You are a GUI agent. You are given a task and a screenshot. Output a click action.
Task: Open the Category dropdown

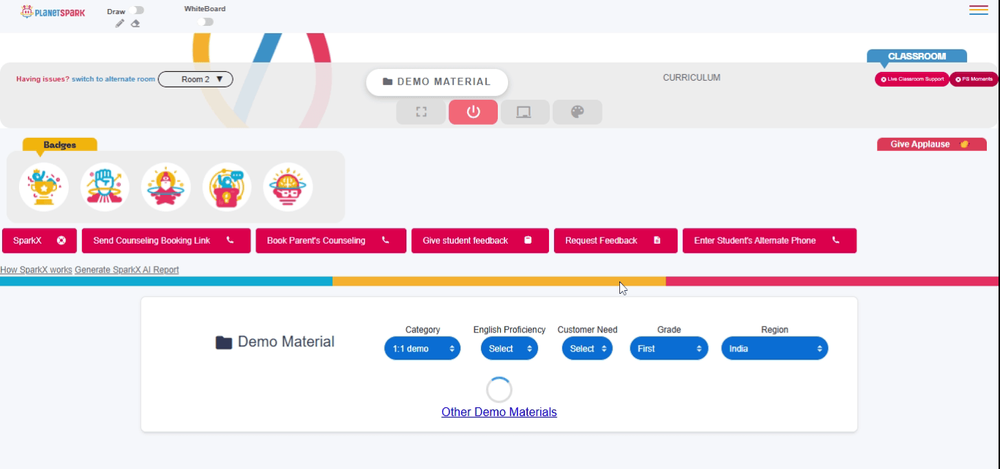tap(422, 348)
